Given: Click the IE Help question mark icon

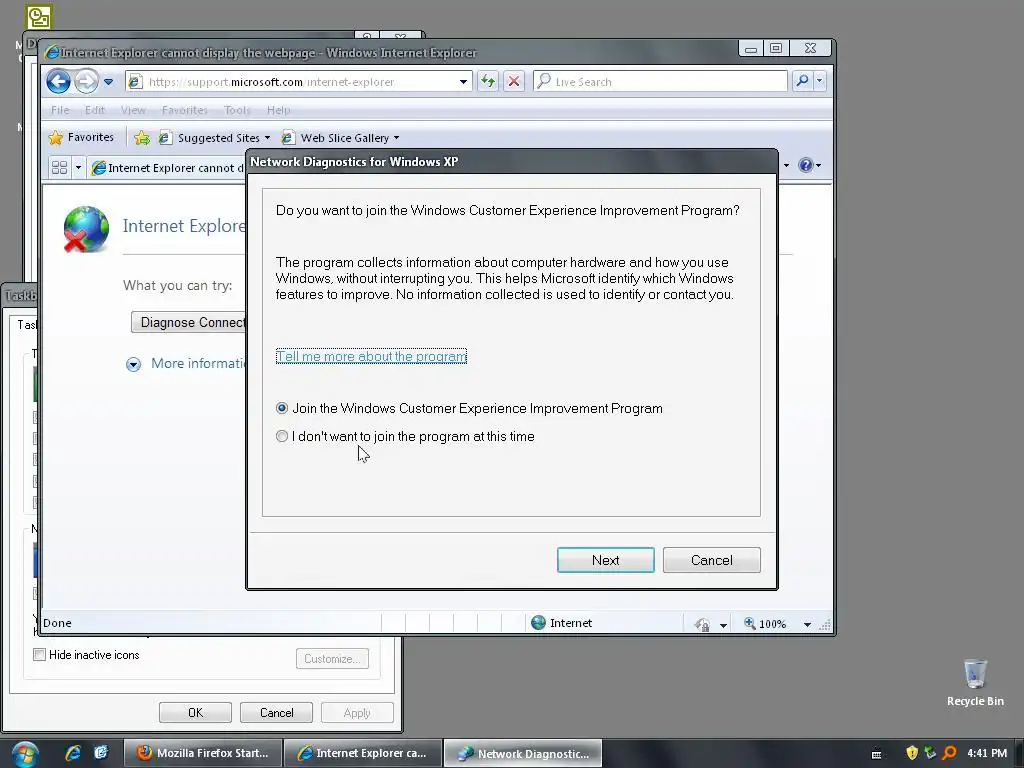Looking at the screenshot, I should (x=806, y=165).
